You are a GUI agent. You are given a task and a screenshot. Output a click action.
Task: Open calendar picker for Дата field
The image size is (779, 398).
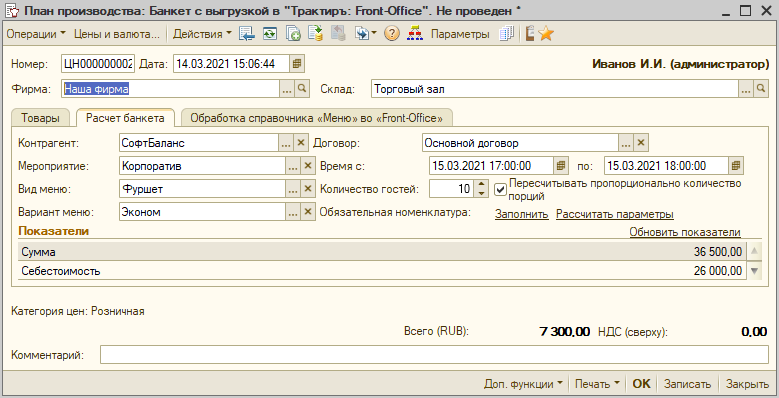(297, 64)
